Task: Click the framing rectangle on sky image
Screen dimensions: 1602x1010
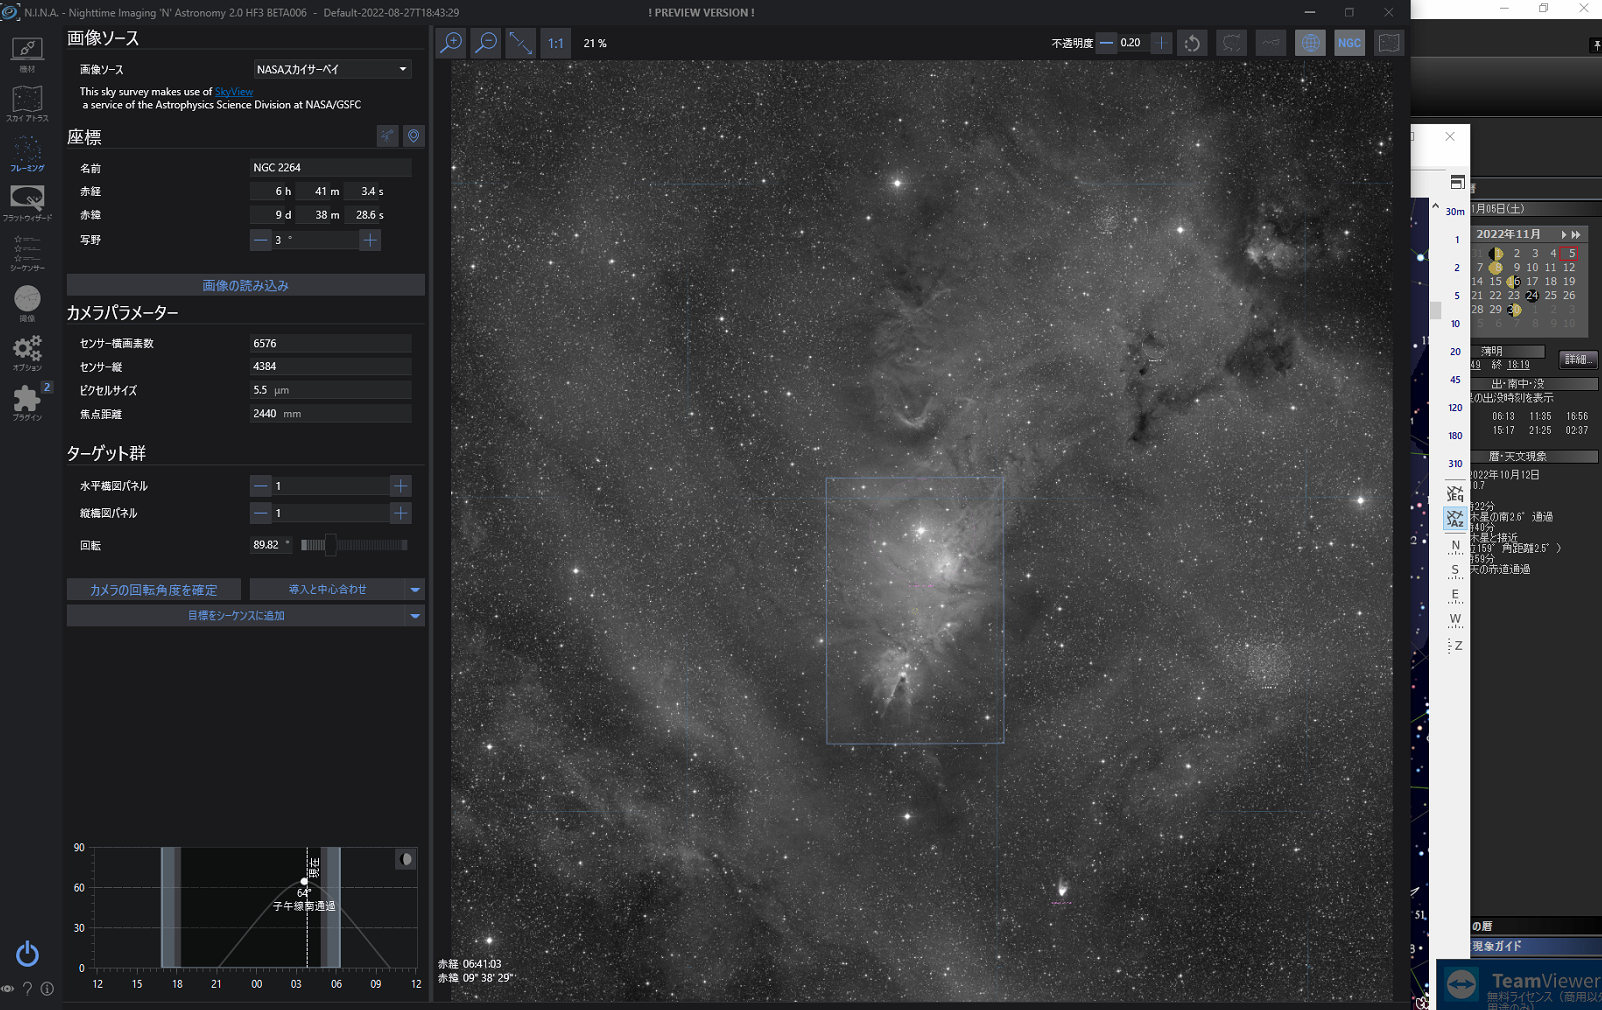Action: point(915,610)
